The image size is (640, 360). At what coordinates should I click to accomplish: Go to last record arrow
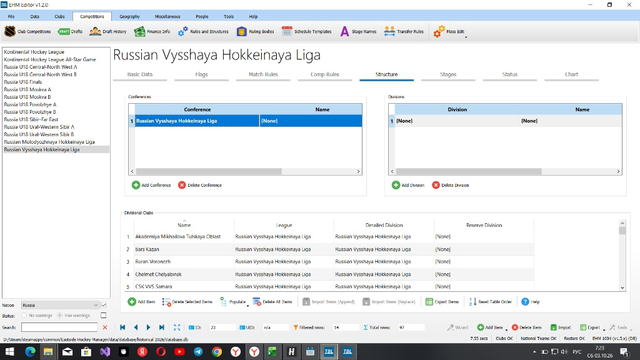pyautogui.click(x=162, y=327)
